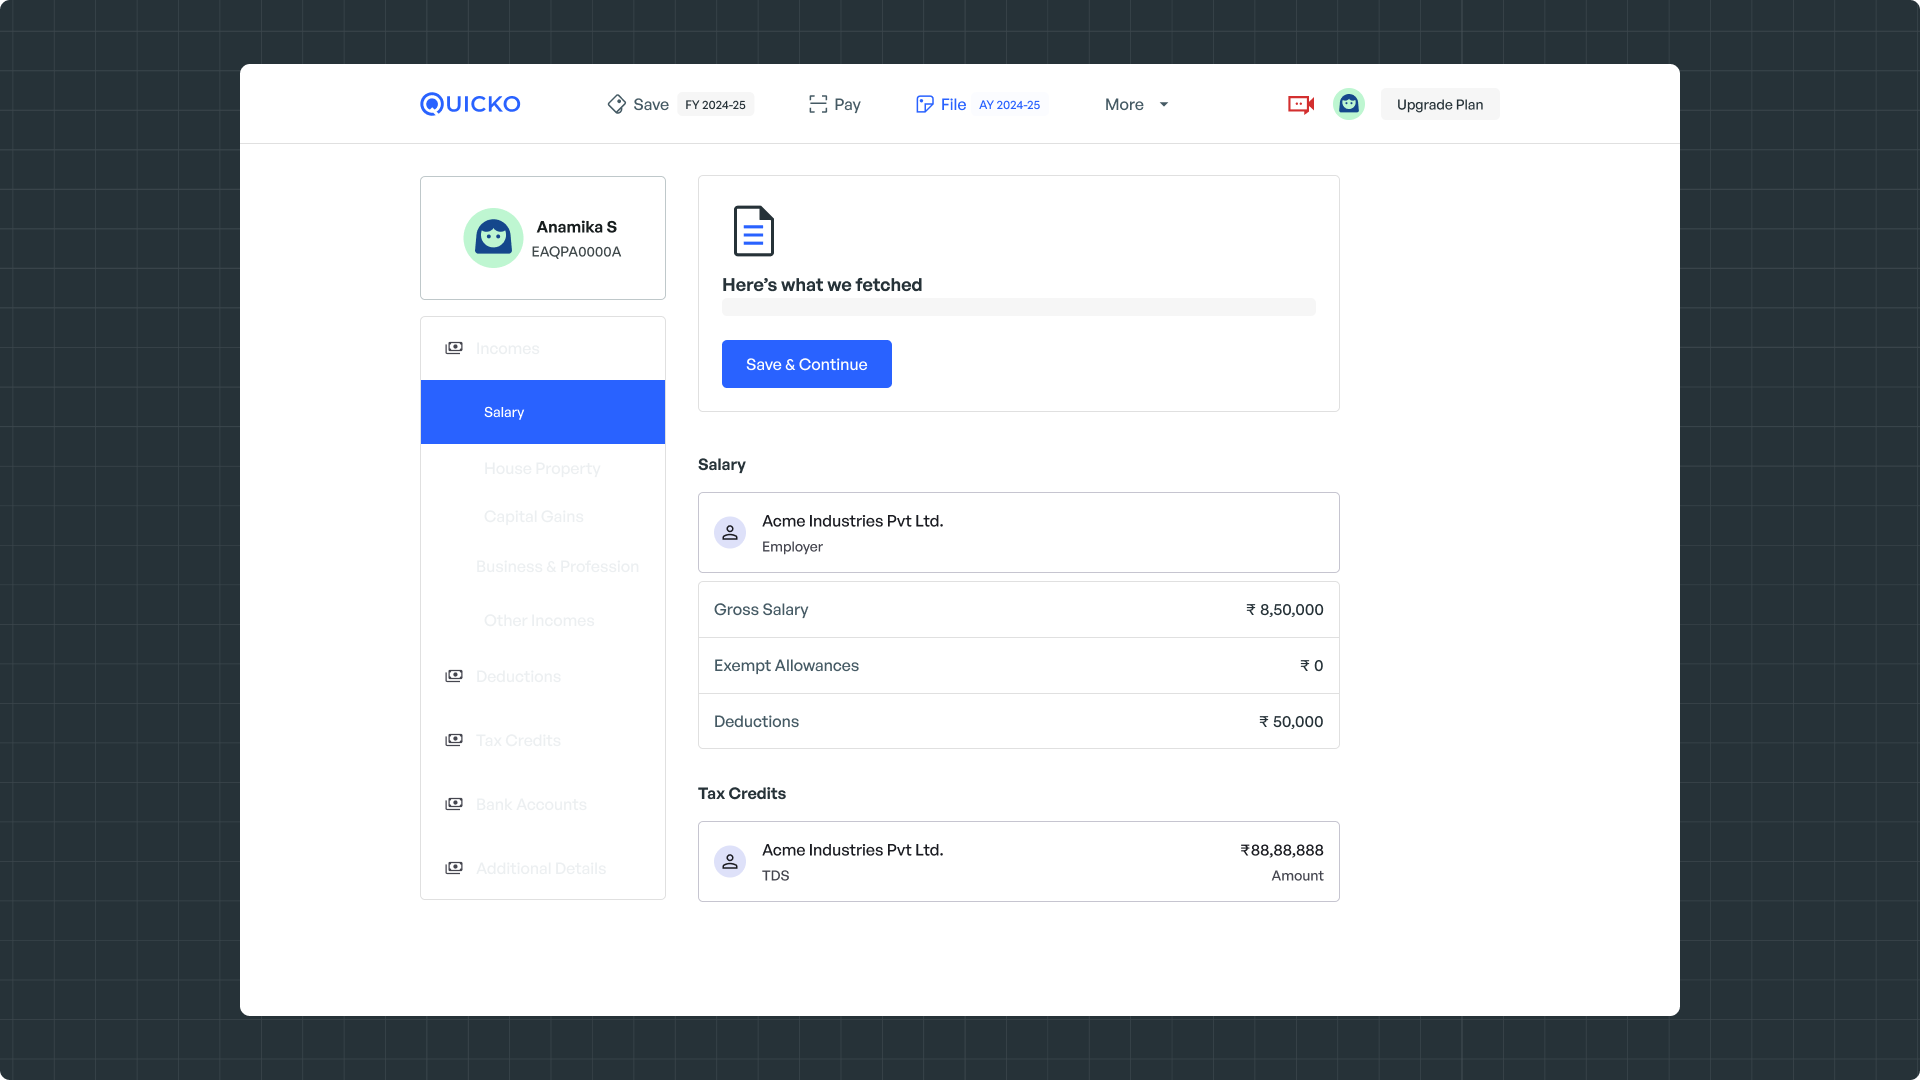Click Save & Continue button

click(806, 364)
